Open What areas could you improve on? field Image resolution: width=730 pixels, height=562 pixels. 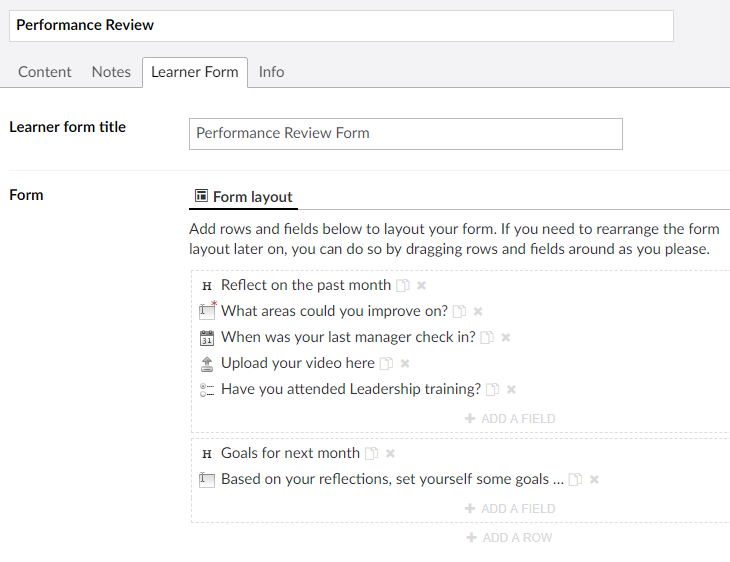tap(334, 311)
